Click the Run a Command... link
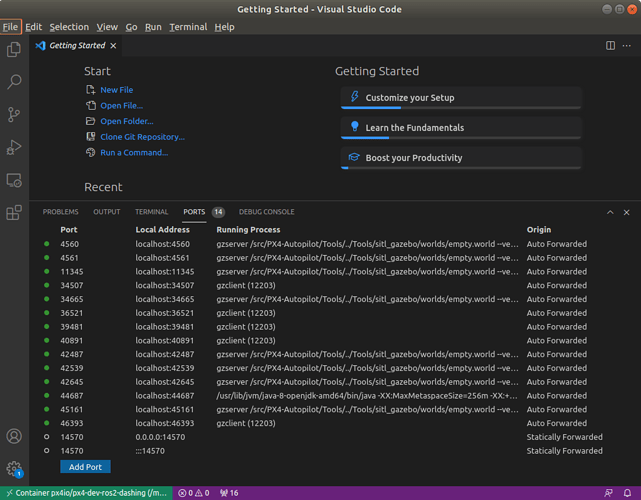Viewport: 641px width, 500px height. point(134,152)
